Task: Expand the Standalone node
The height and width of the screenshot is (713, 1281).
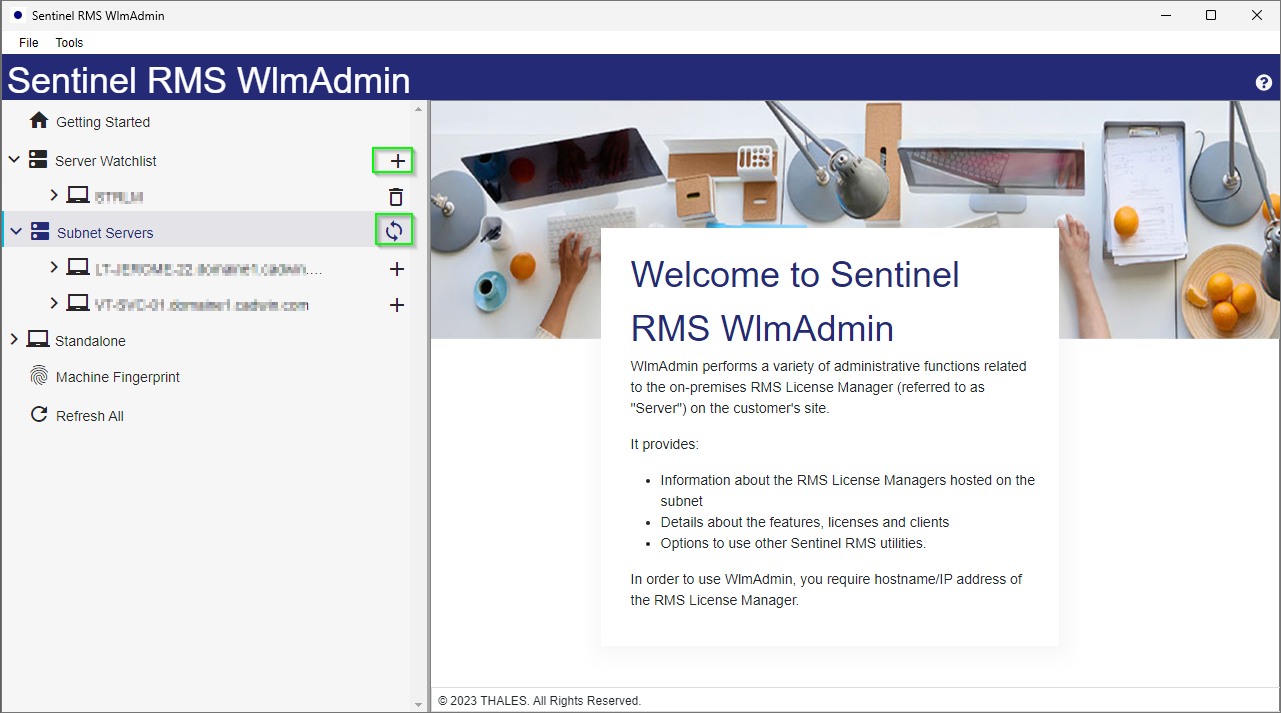Action: pos(14,340)
